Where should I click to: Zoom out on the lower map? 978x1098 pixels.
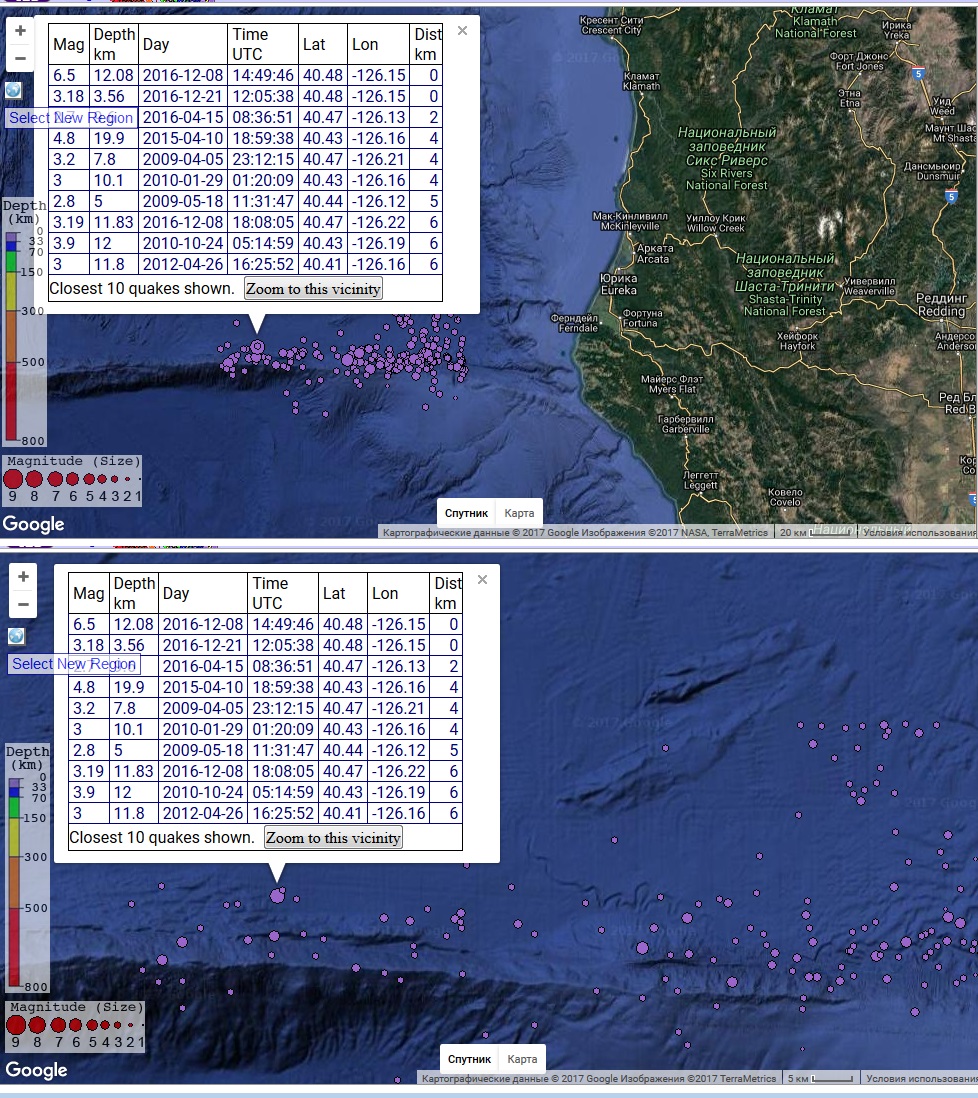[x=23, y=604]
